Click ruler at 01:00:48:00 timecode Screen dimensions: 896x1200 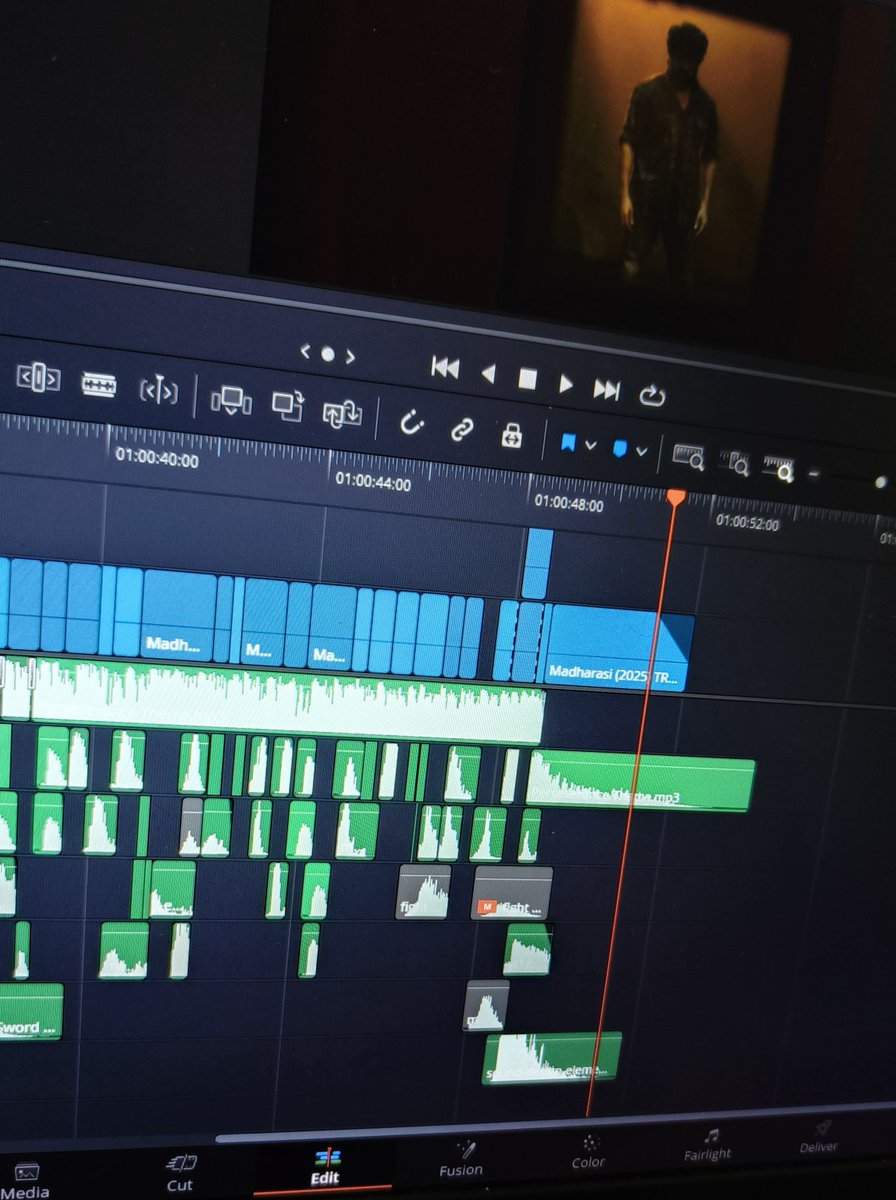click(x=568, y=504)
